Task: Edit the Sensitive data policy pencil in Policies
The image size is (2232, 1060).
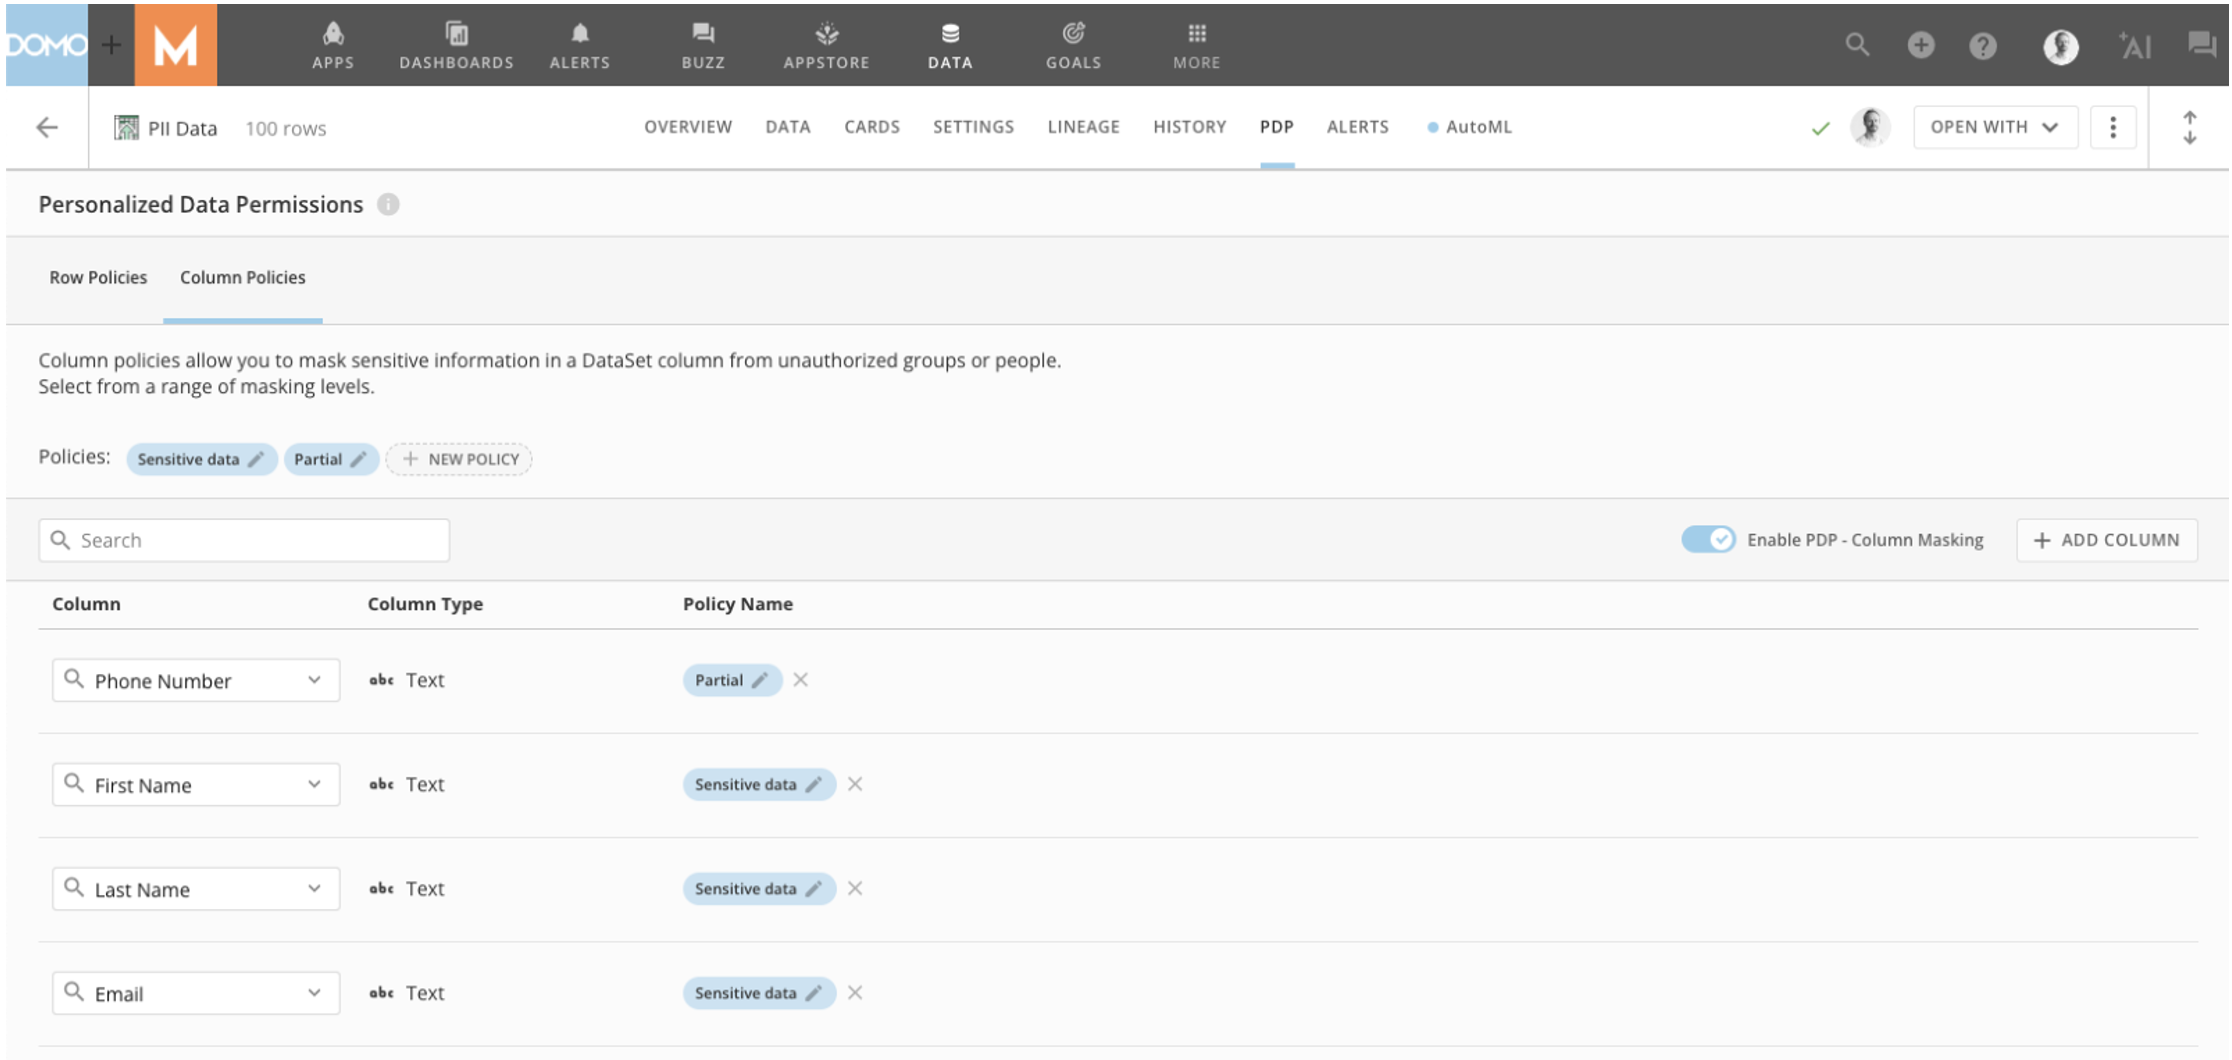Action: coord(256,459)
